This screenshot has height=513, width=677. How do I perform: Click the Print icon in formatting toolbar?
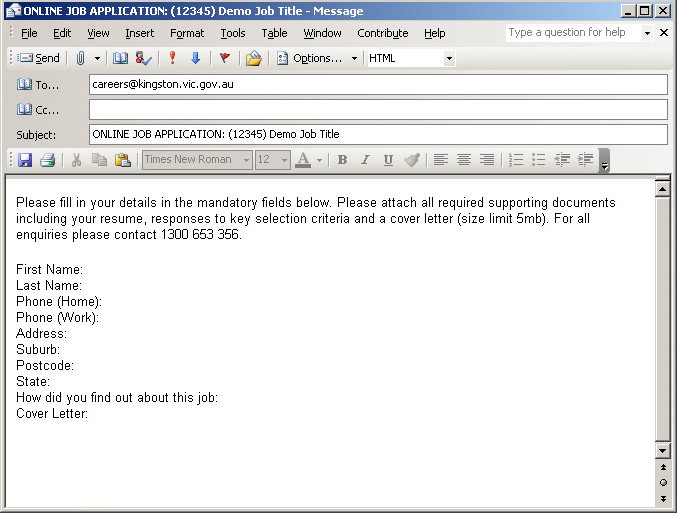coord(47,160)
